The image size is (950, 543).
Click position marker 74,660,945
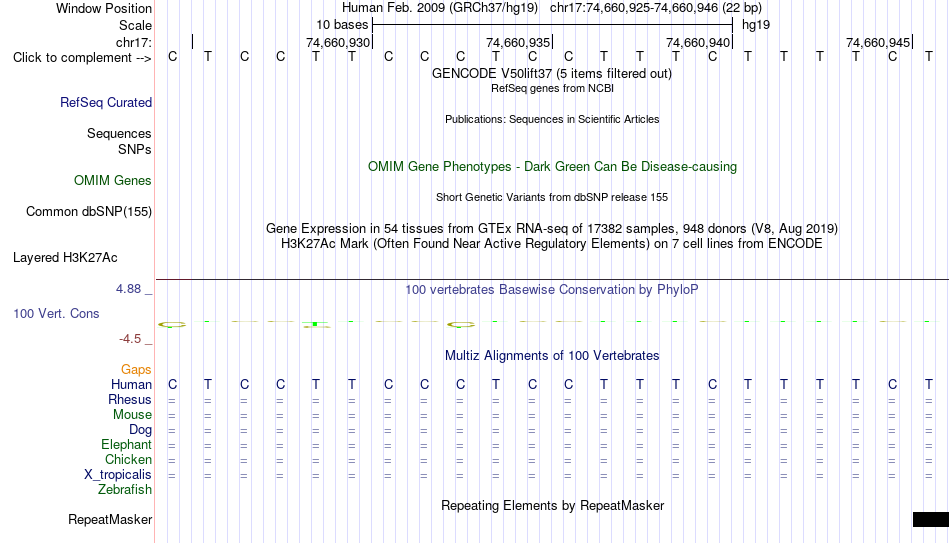[878, 42]
